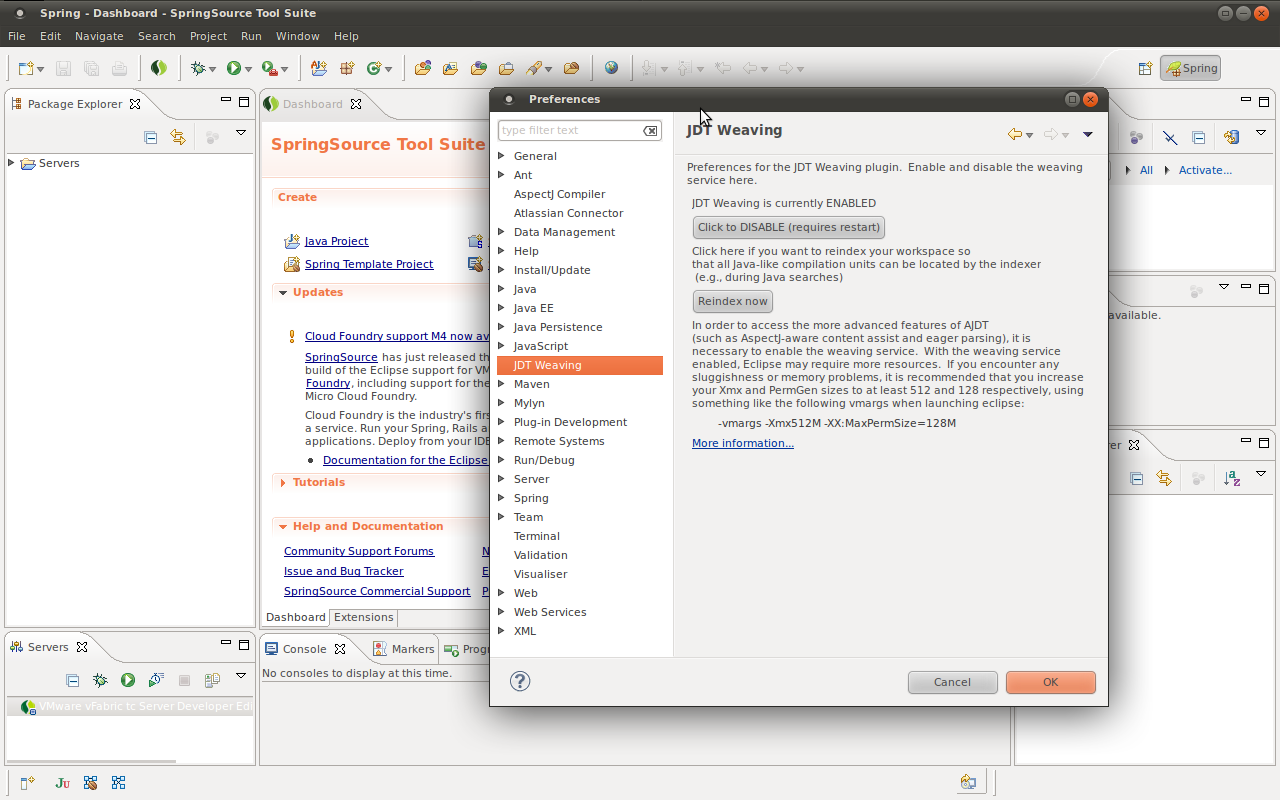
Task: Open the Community Support Forums link
Action: 359,551
